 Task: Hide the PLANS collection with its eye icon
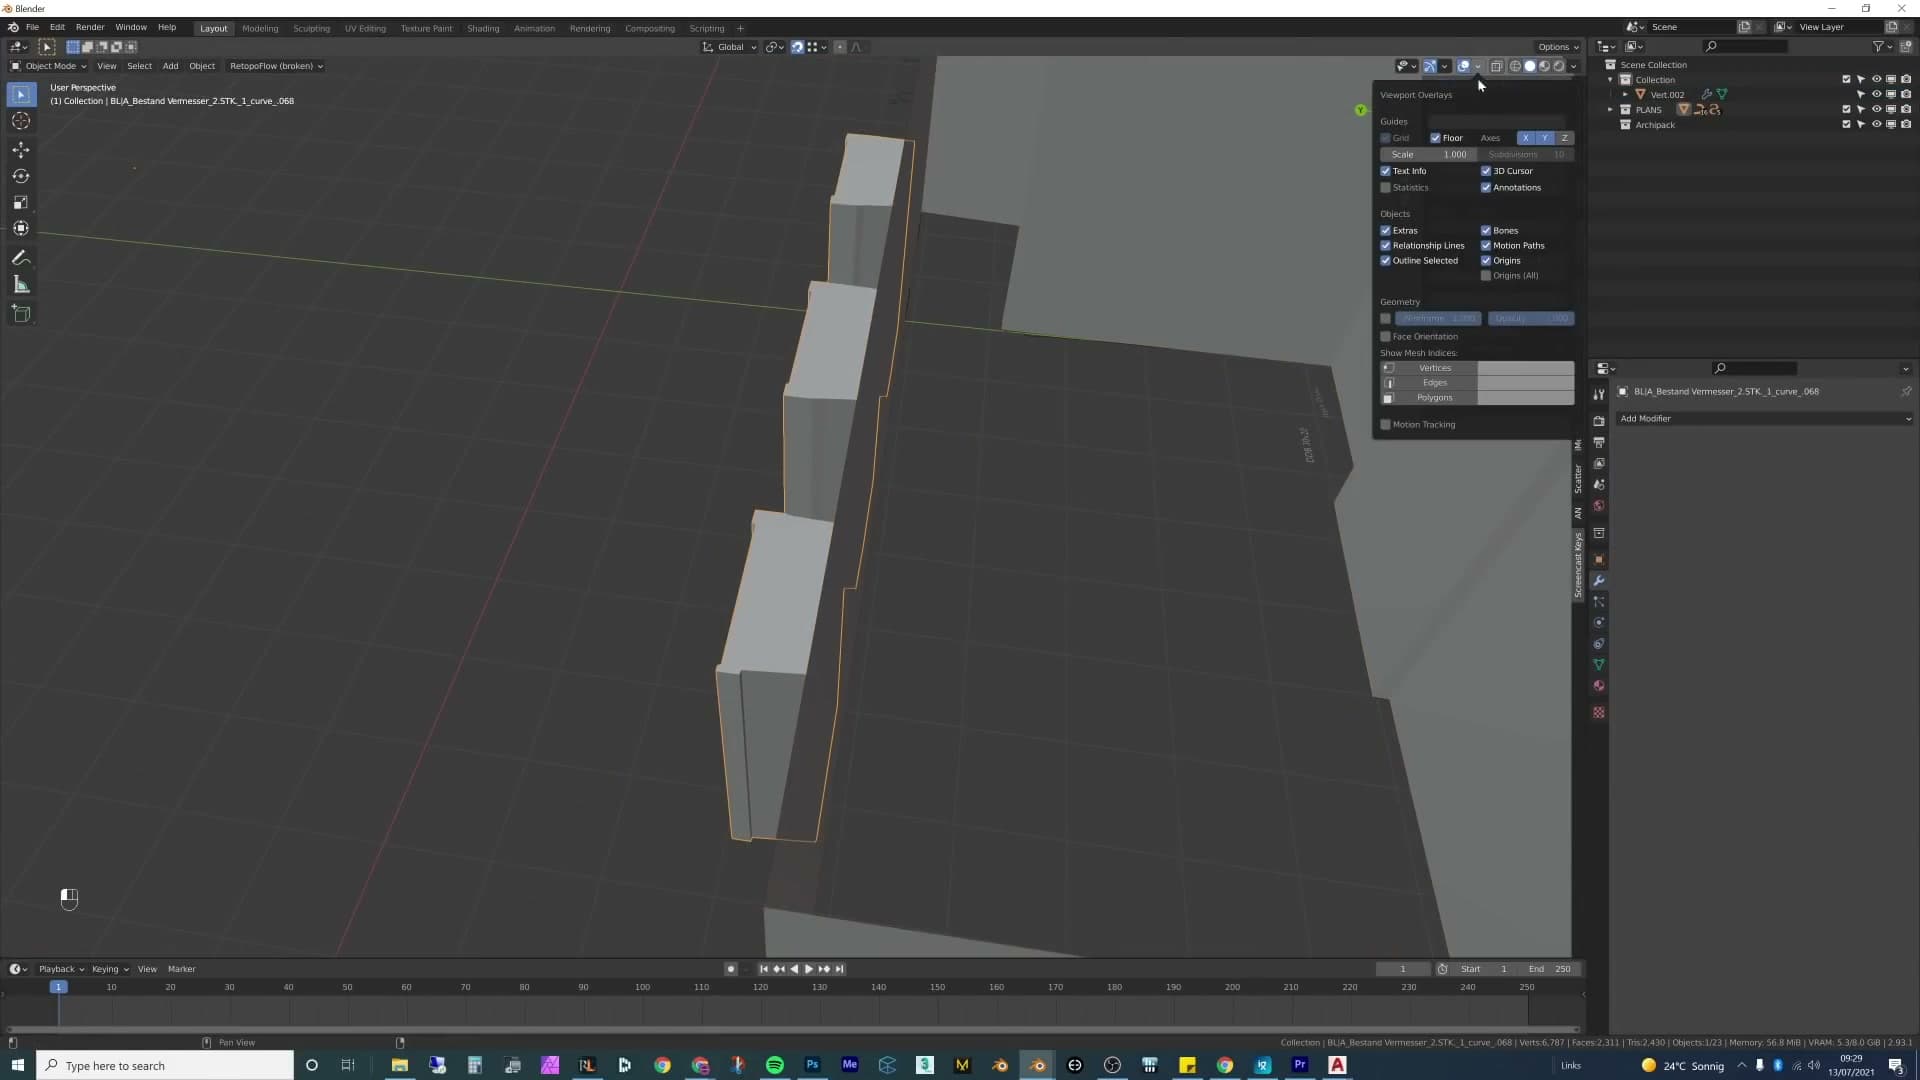pyautogui.click(x=1876, y=110)
